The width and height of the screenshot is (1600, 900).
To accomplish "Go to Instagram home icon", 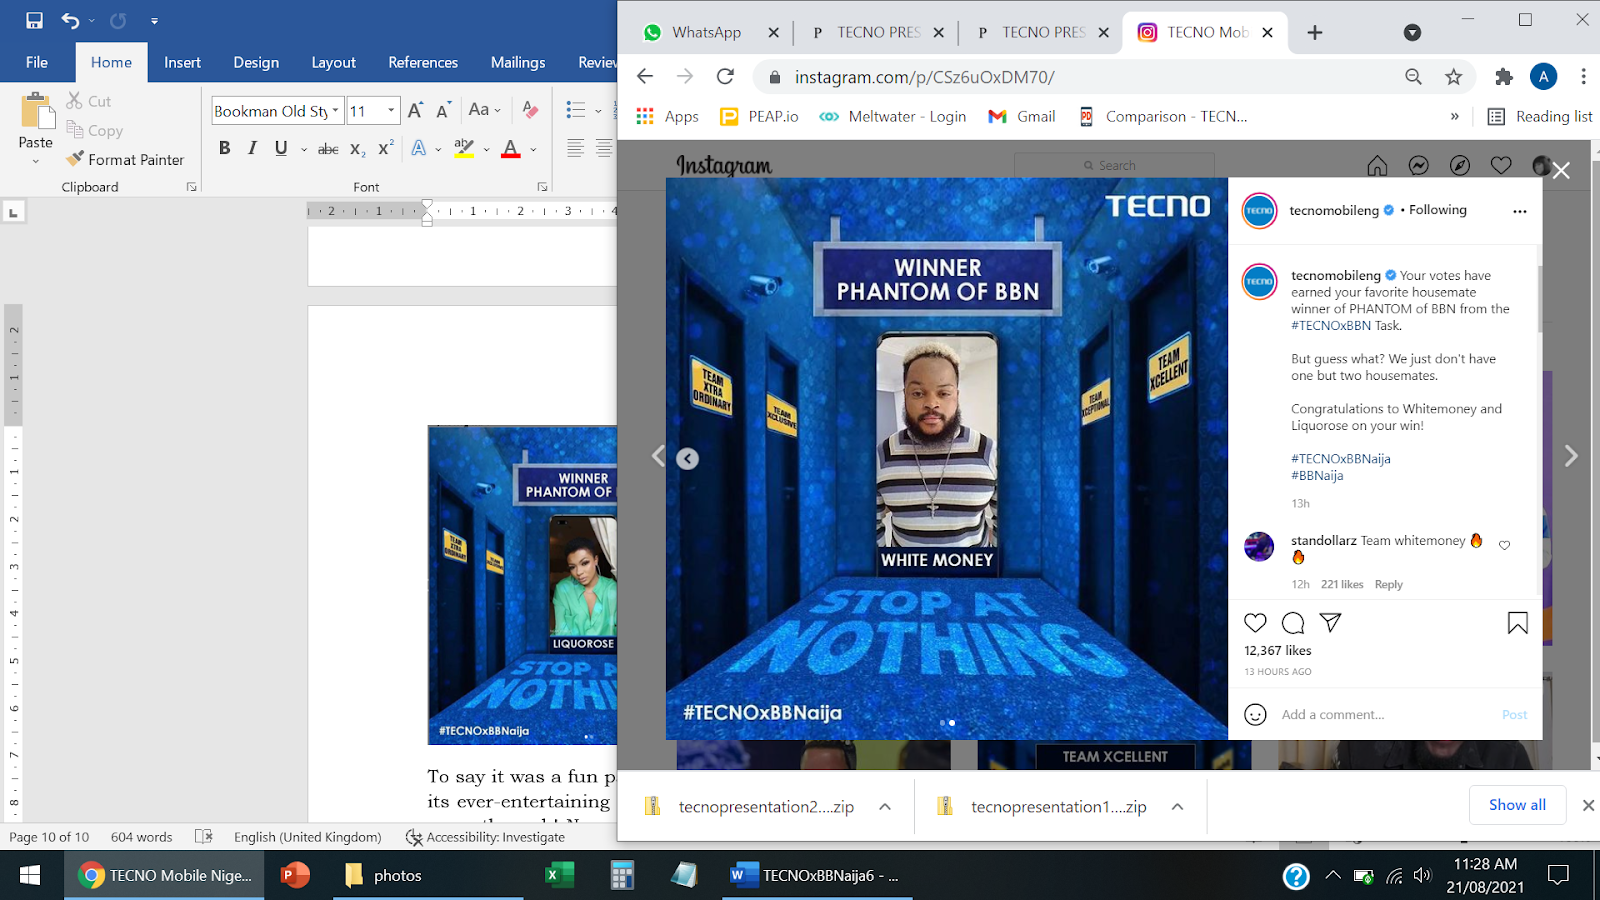I will pyautogui.click(x=1377, y=166).
